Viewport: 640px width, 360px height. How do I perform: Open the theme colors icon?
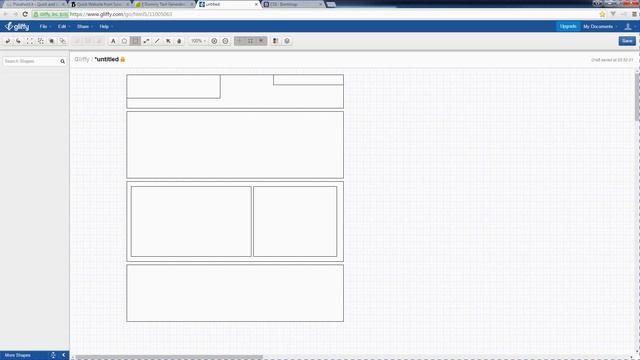[276, 41]
